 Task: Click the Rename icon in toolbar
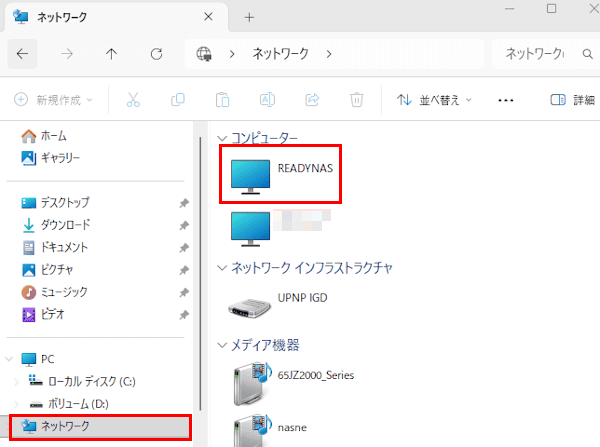267,100
